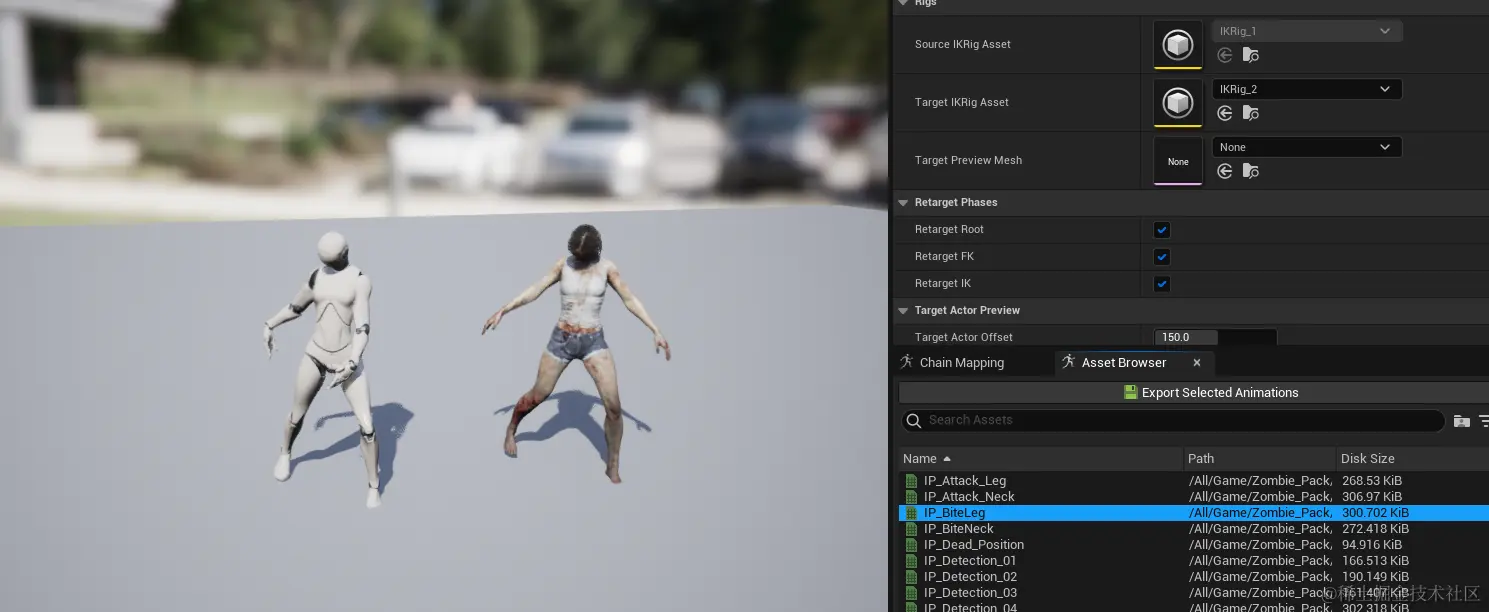Click the Target IKRig Asset label
Screen dimensions: 1489x612
point(961,102)
